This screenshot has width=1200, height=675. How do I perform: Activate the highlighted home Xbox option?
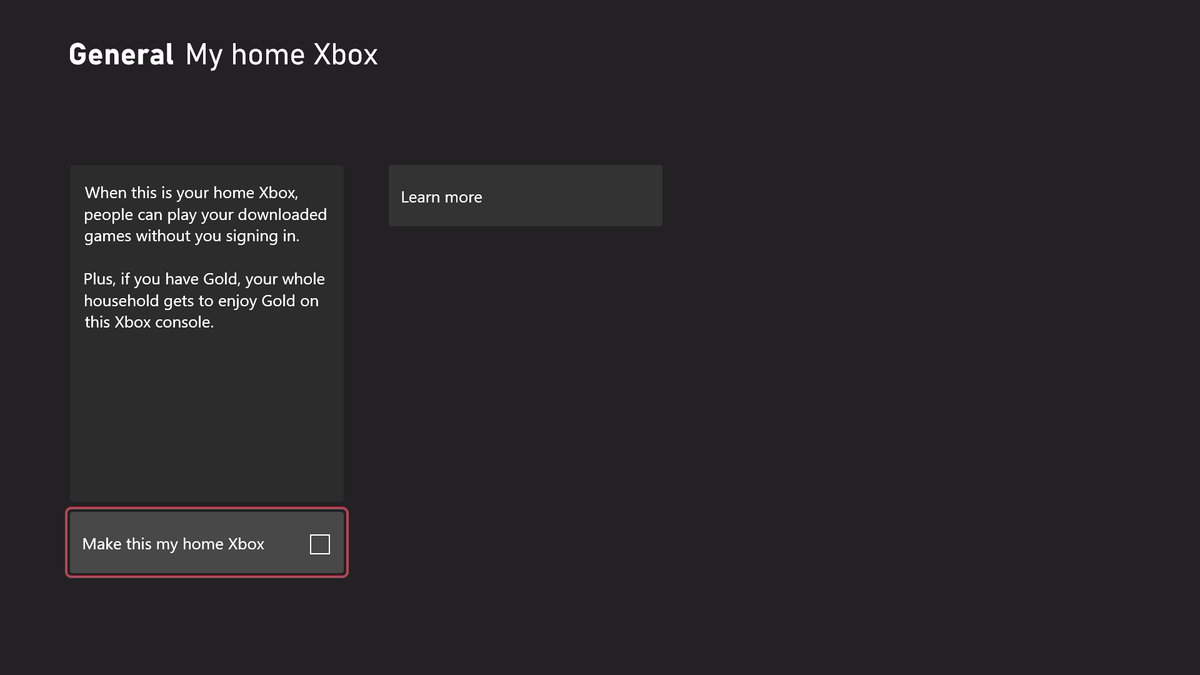click(206, 543)
